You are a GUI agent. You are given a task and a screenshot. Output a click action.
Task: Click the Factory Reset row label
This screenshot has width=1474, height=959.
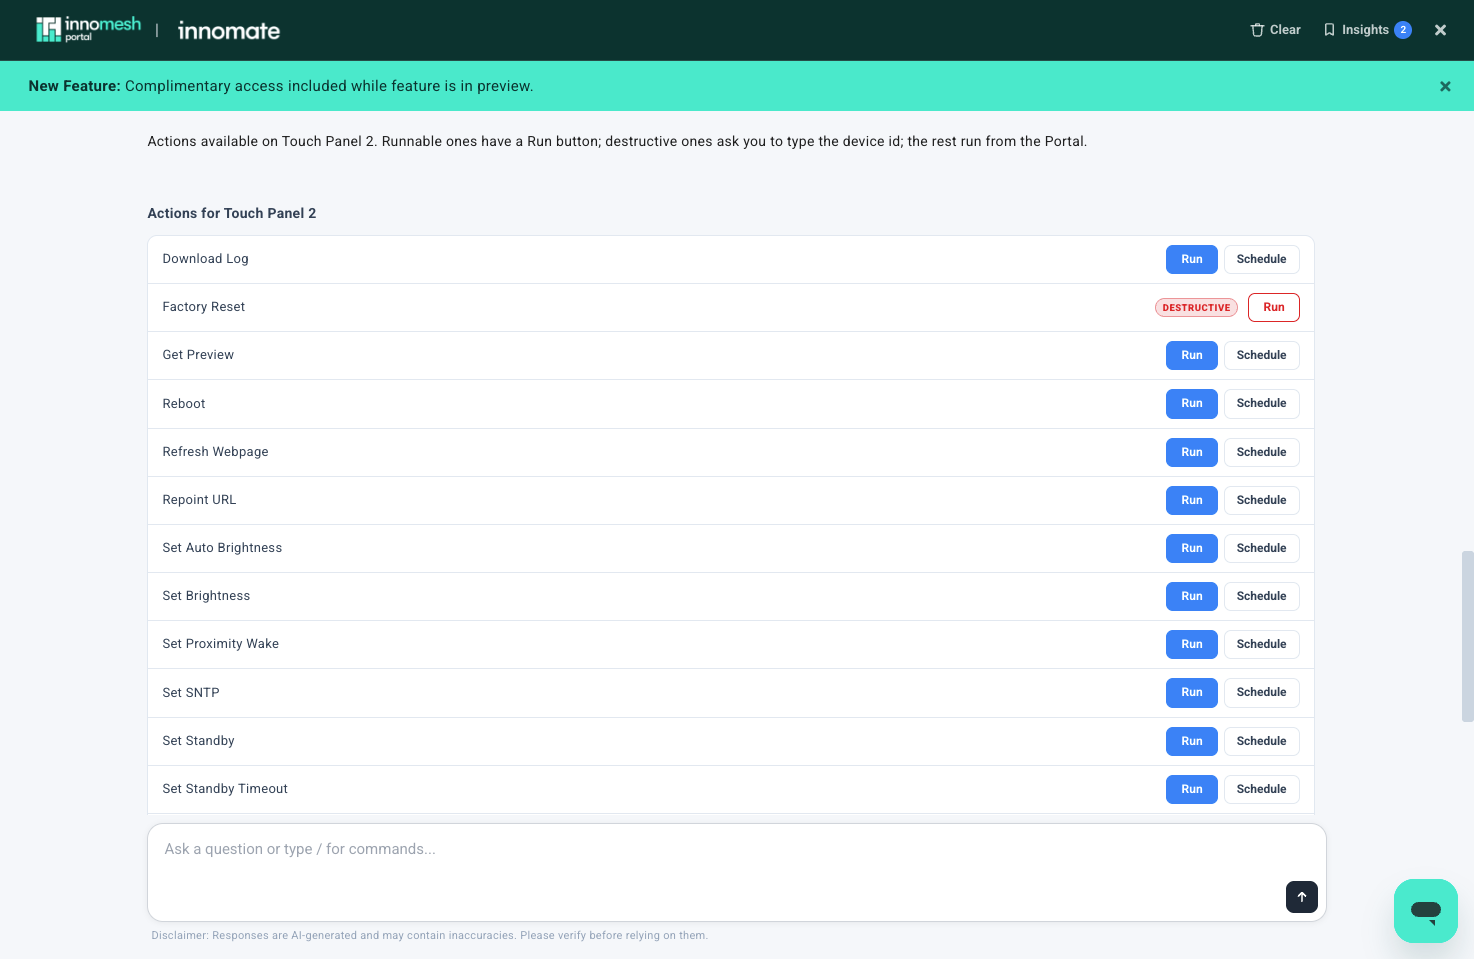[x=204, y=307]
